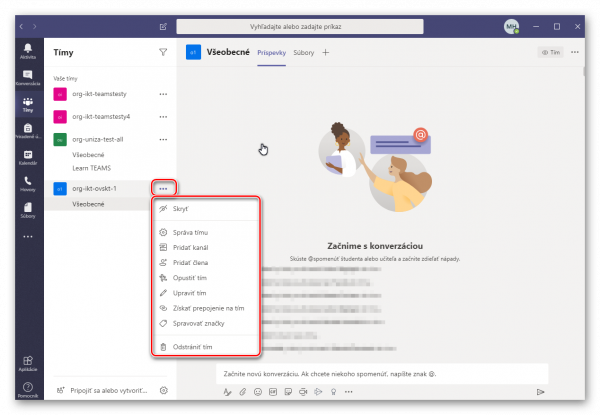This screenshot has width=600, height=415.
Task: Click the new conversation message box
Action: [382, 374]
